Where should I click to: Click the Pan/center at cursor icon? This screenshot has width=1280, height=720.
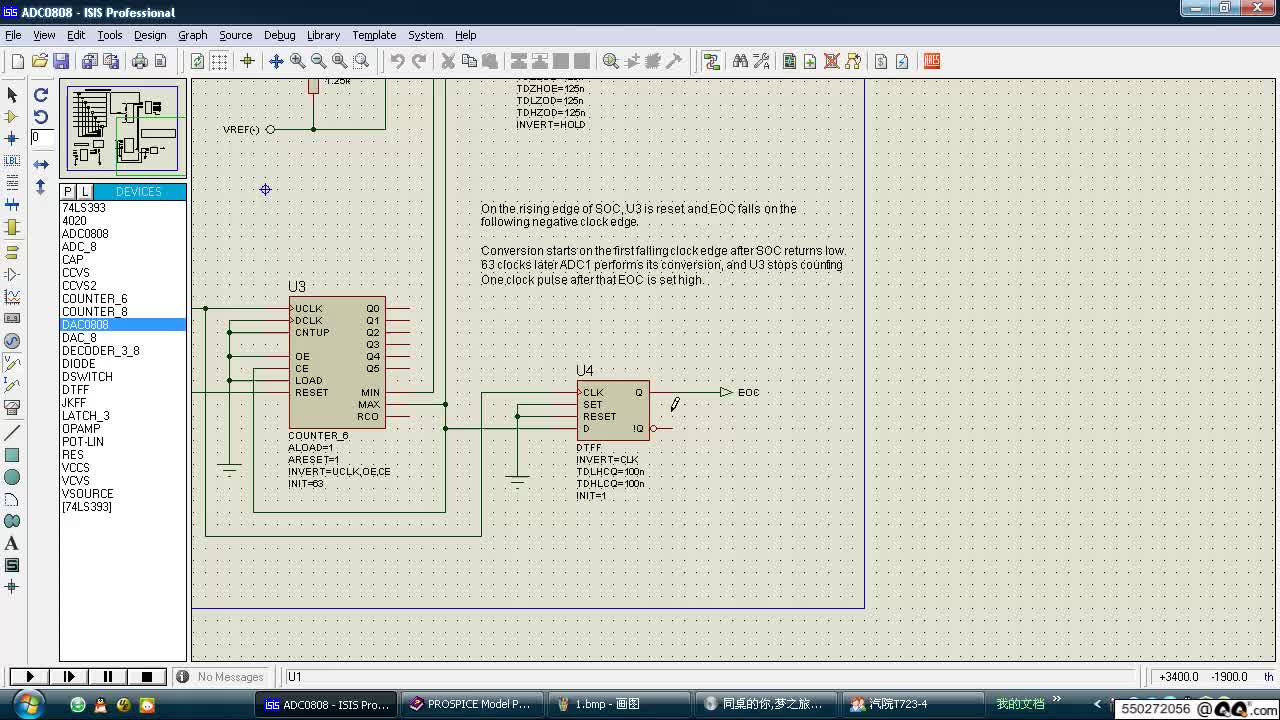(x=276, y=61)
